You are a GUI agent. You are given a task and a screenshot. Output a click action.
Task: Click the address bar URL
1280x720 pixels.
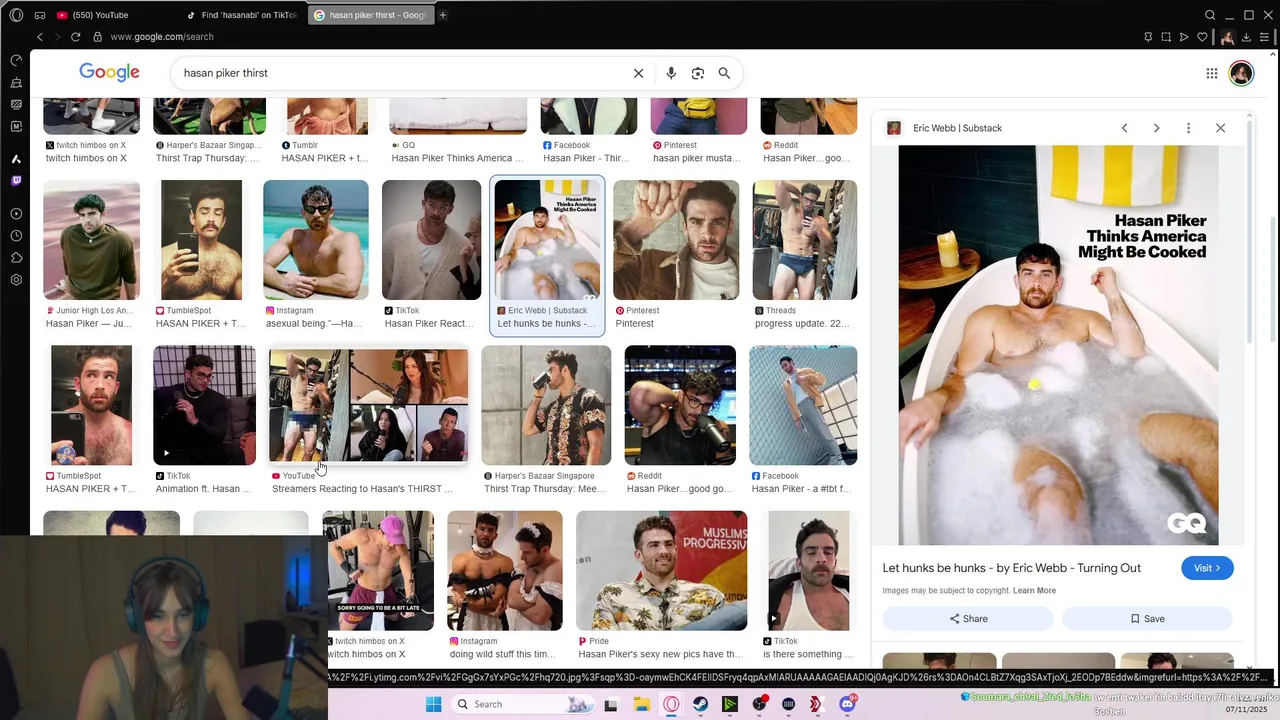[x=162, y=37]
